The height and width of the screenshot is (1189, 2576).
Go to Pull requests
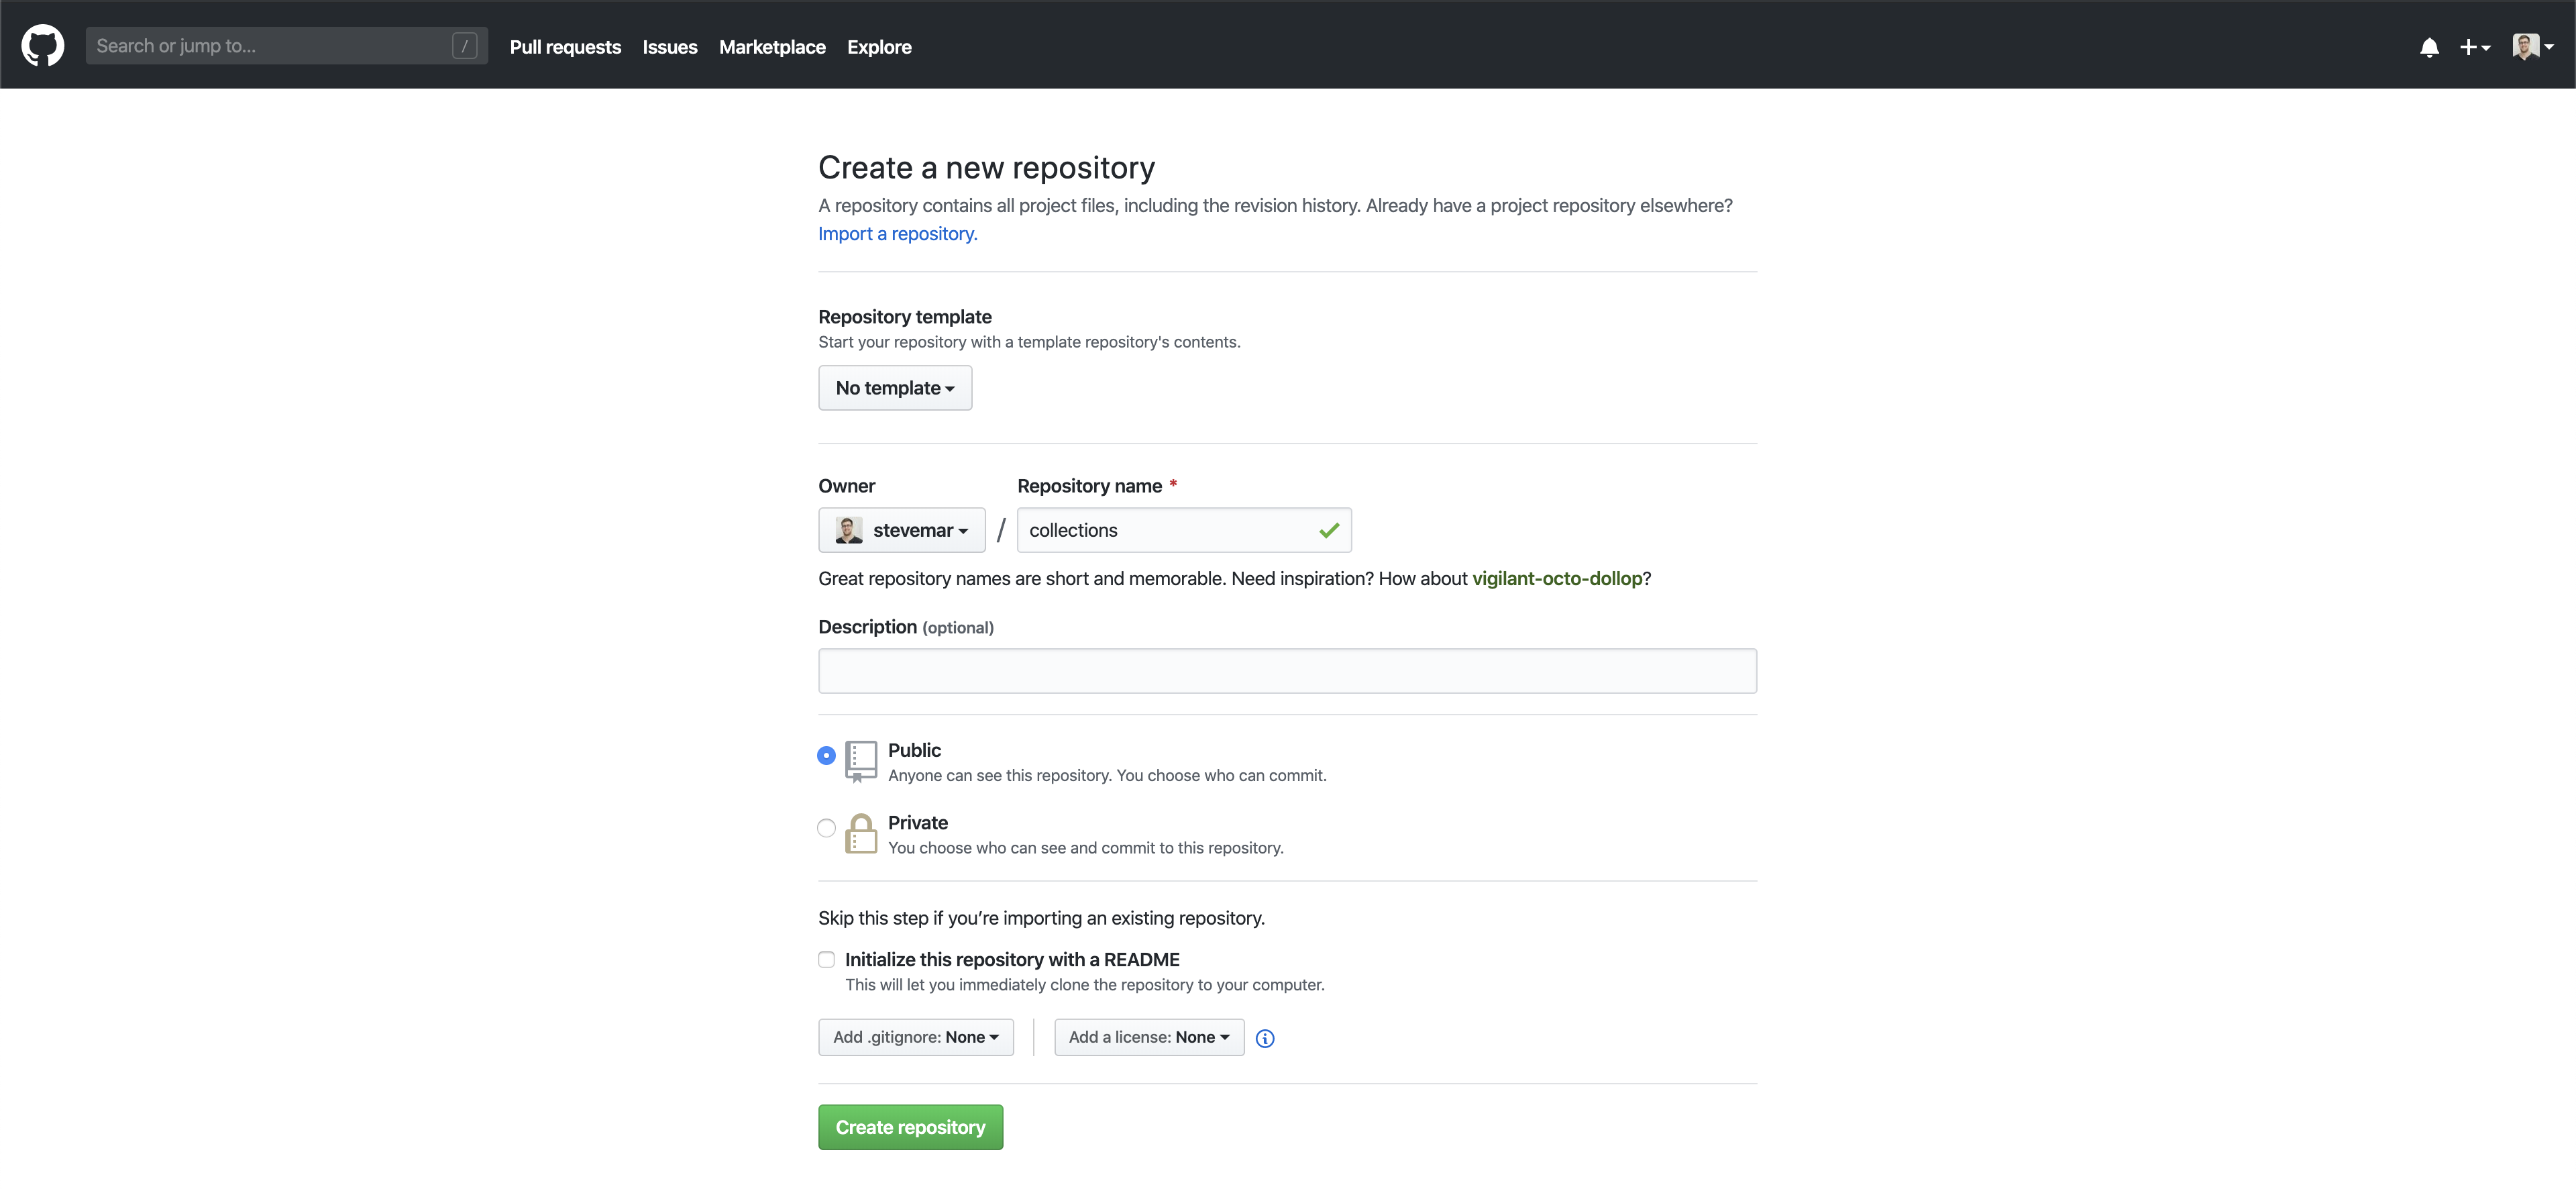point(565,47)
